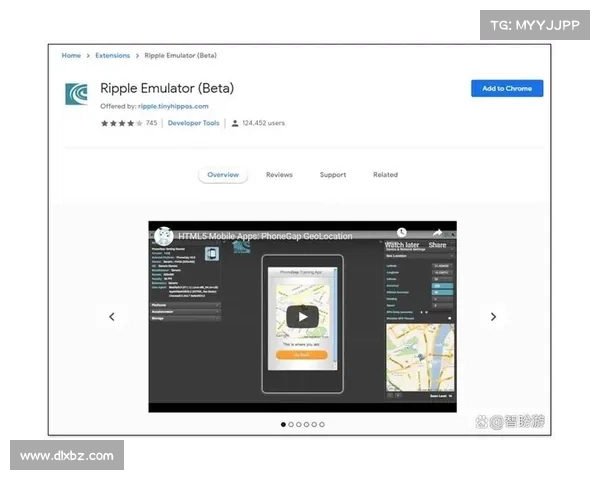The height and width of the screenshot is (480, 600).
Task: Click the Ripple Emulator (Beta) breadcrumb text
Action: pyautogui.click(x=180, y=56)
